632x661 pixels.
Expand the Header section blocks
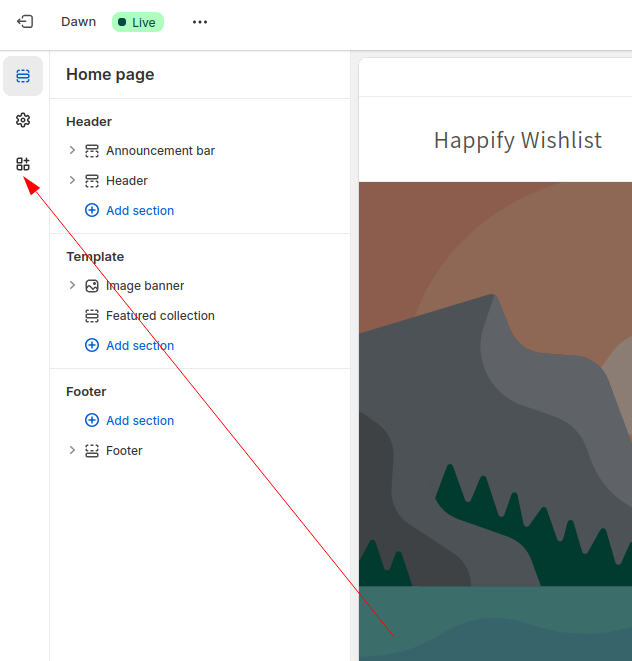[72, 180]
